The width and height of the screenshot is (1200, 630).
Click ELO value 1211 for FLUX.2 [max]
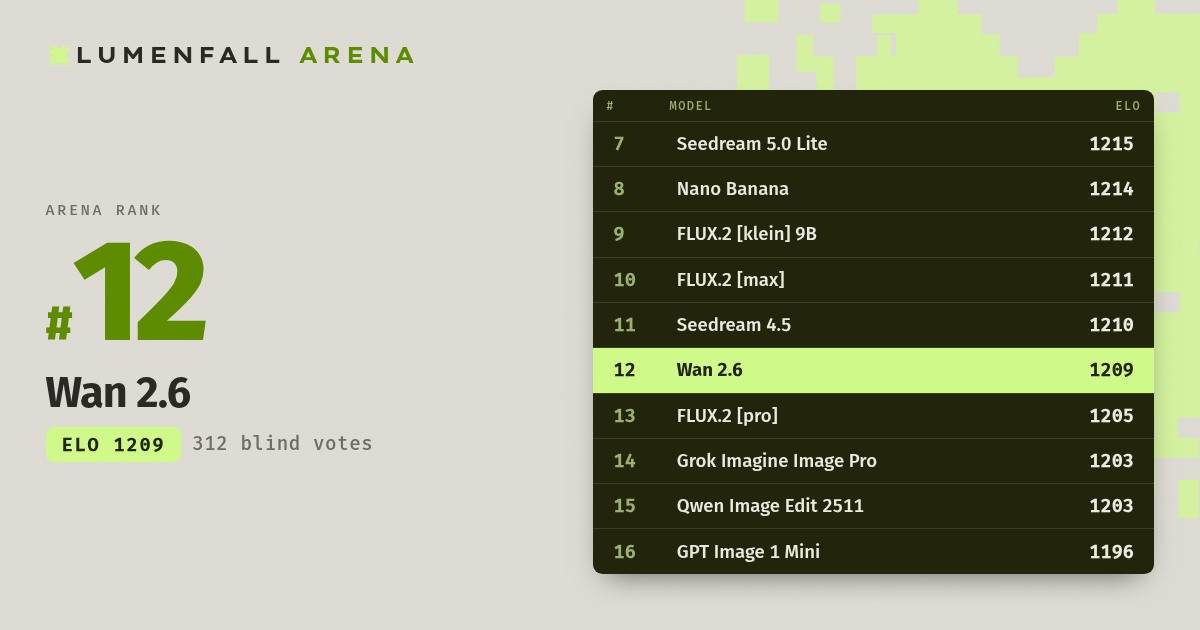[1111, 280]
